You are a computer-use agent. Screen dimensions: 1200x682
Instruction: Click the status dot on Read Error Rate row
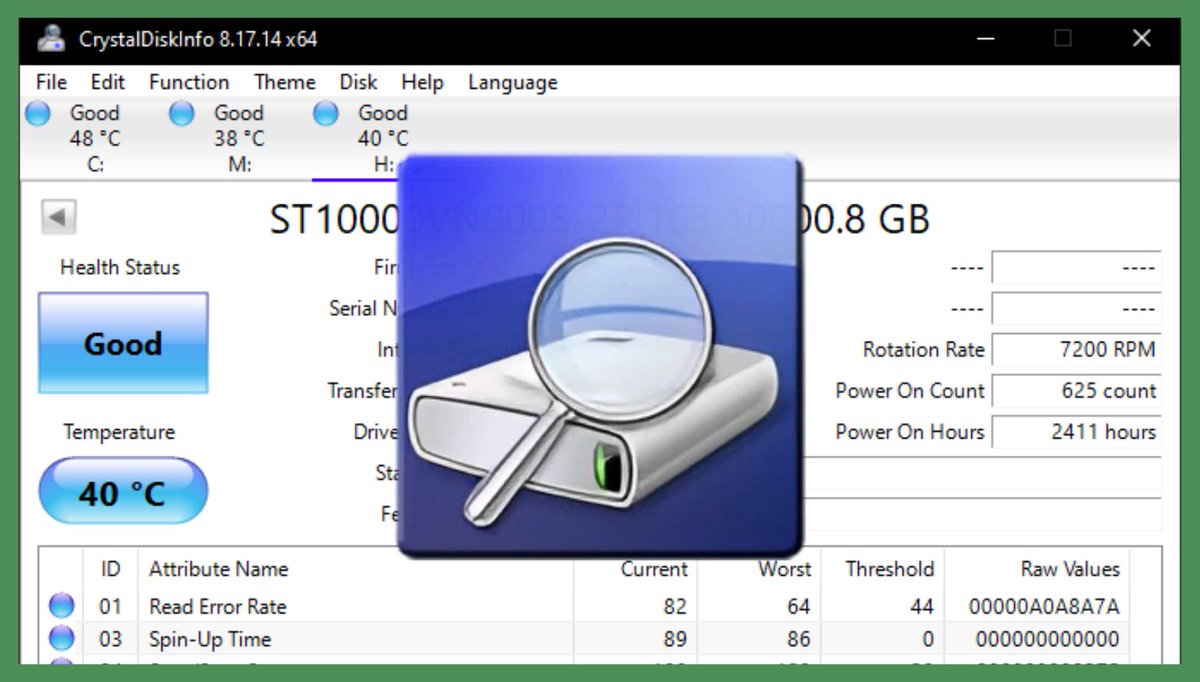point(61,605)
